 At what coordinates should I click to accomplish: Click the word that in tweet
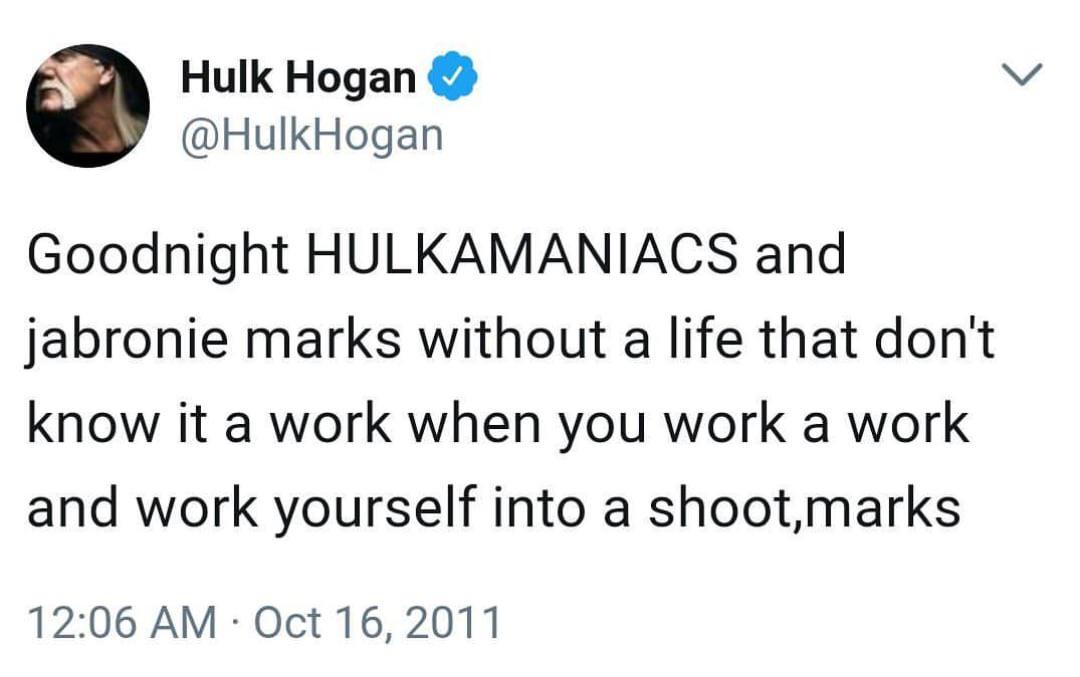pos(807,339)
